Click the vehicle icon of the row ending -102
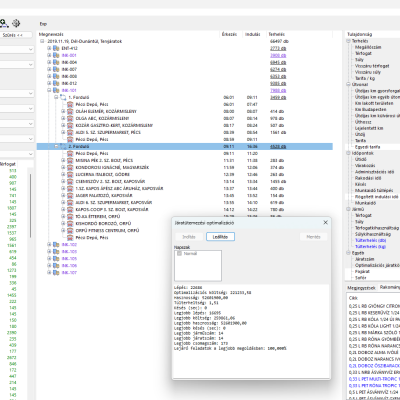This screenshot has height=400, width=400. tap(56, 244)
